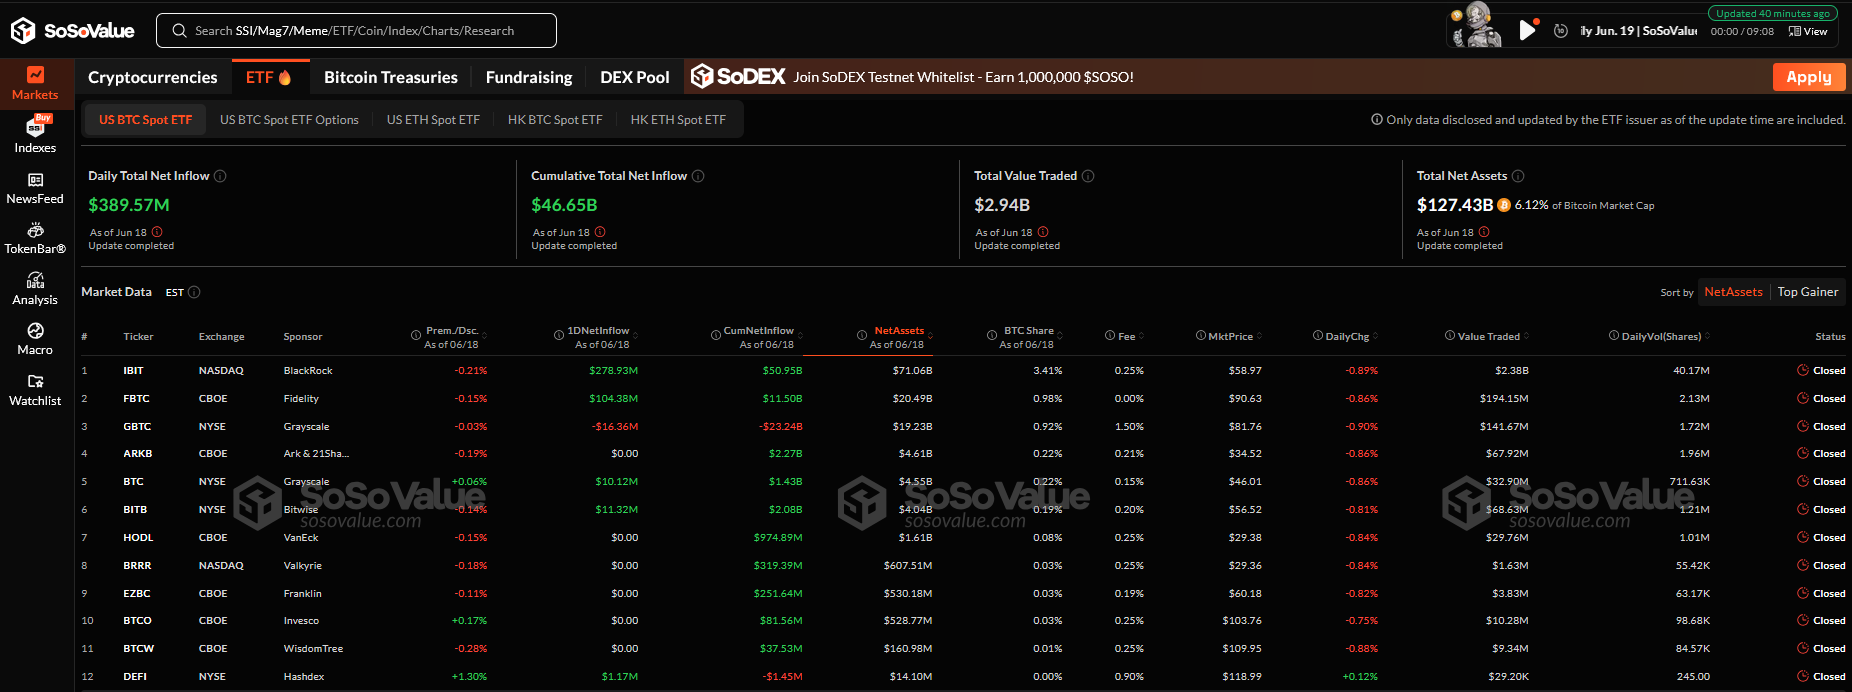
Task: Click info icon beside Total Net Assets
Action: (1518, 176)
